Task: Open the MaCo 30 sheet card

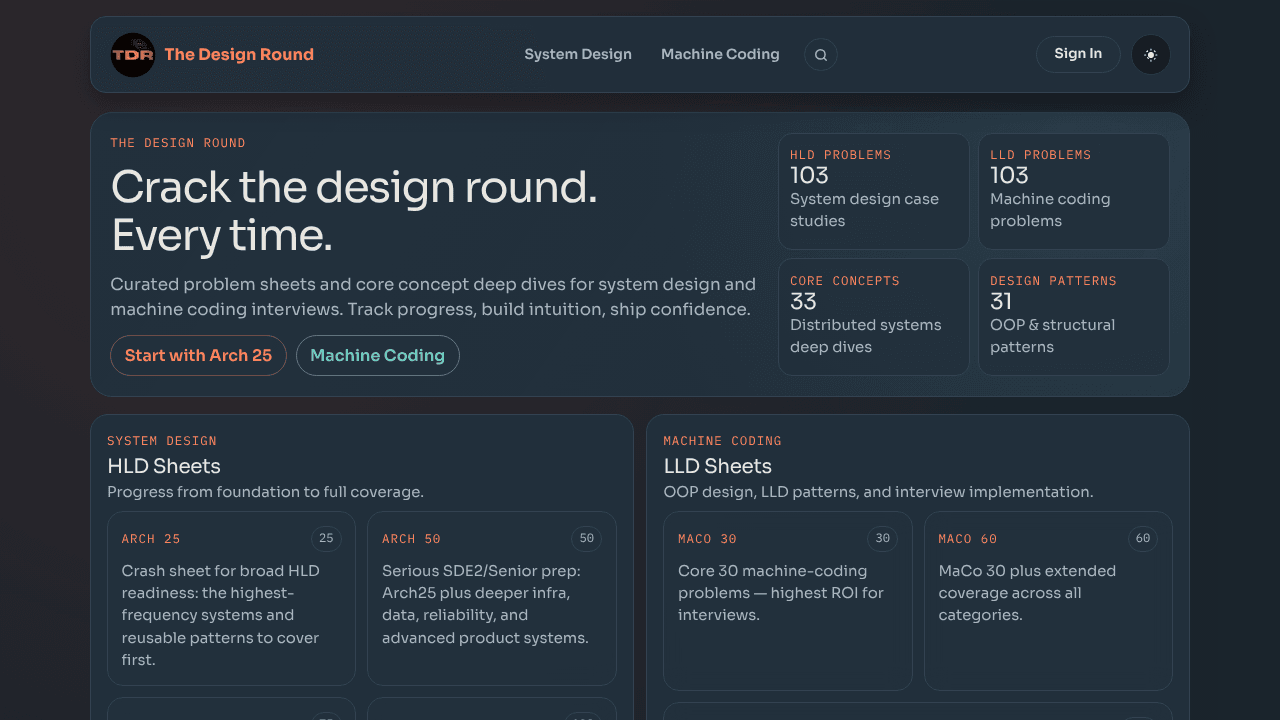Action: point(788,601)
